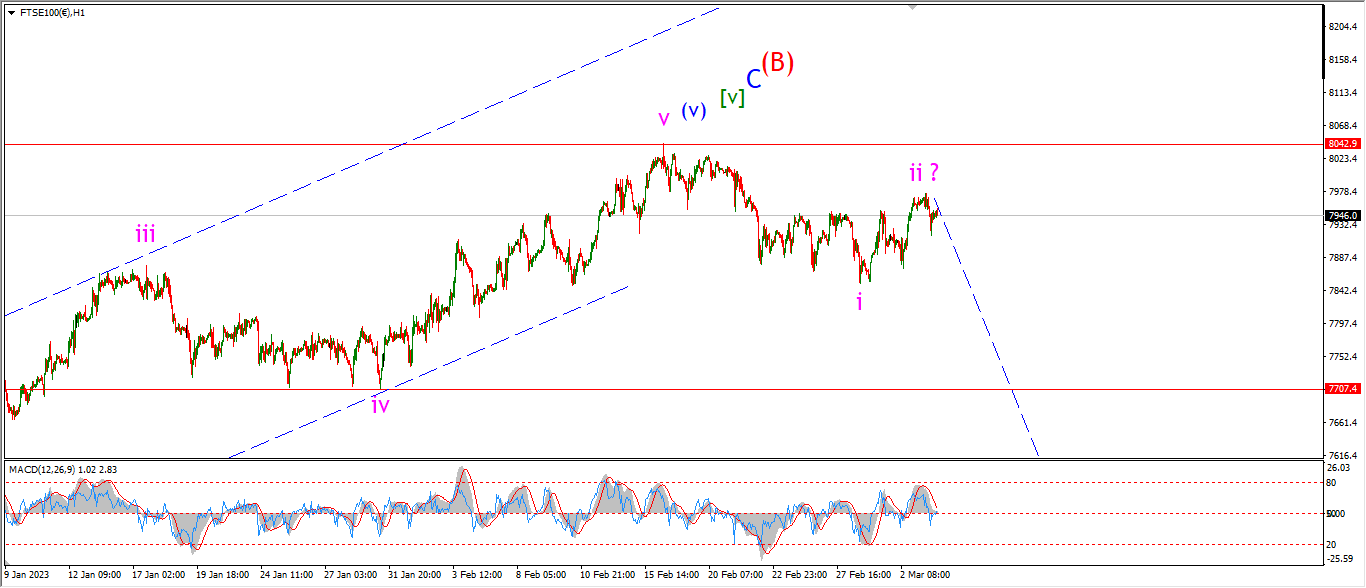Viewport: 1366px width, 588px height.
Task: Select the 8042.9 red price label
Action: pyautogui.click(x=1343, y=144)
